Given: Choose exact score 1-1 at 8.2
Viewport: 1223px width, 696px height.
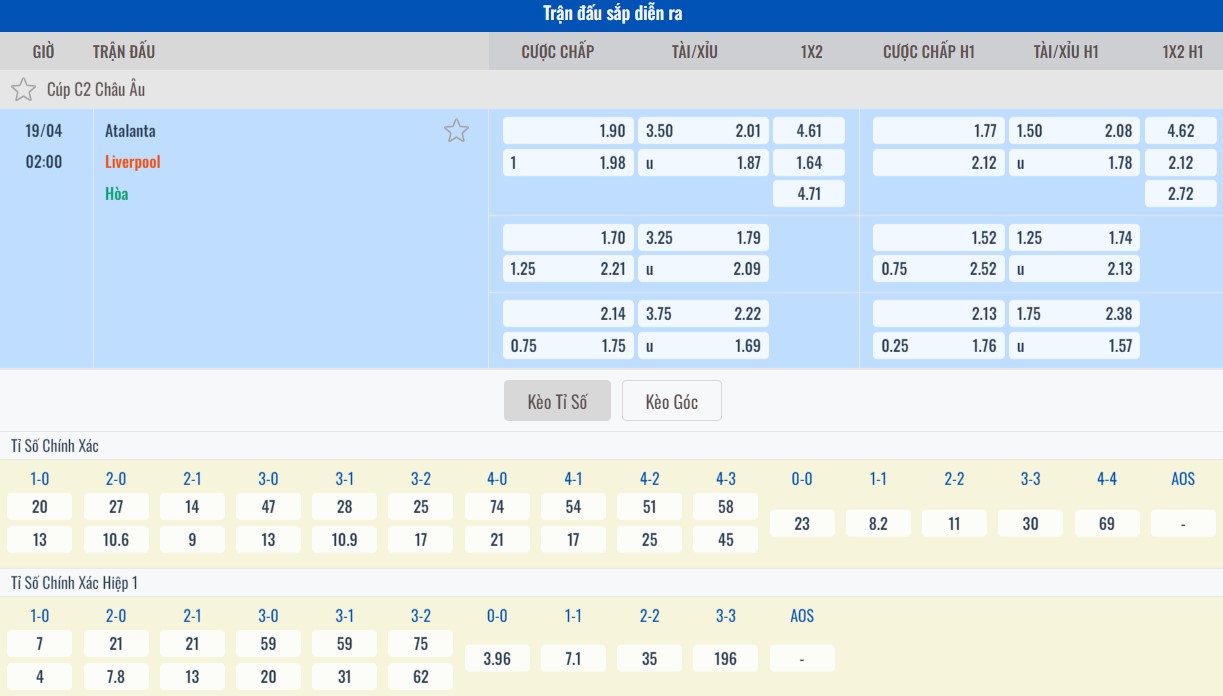Looking at the screenshot, I should (x=878, y=523).
